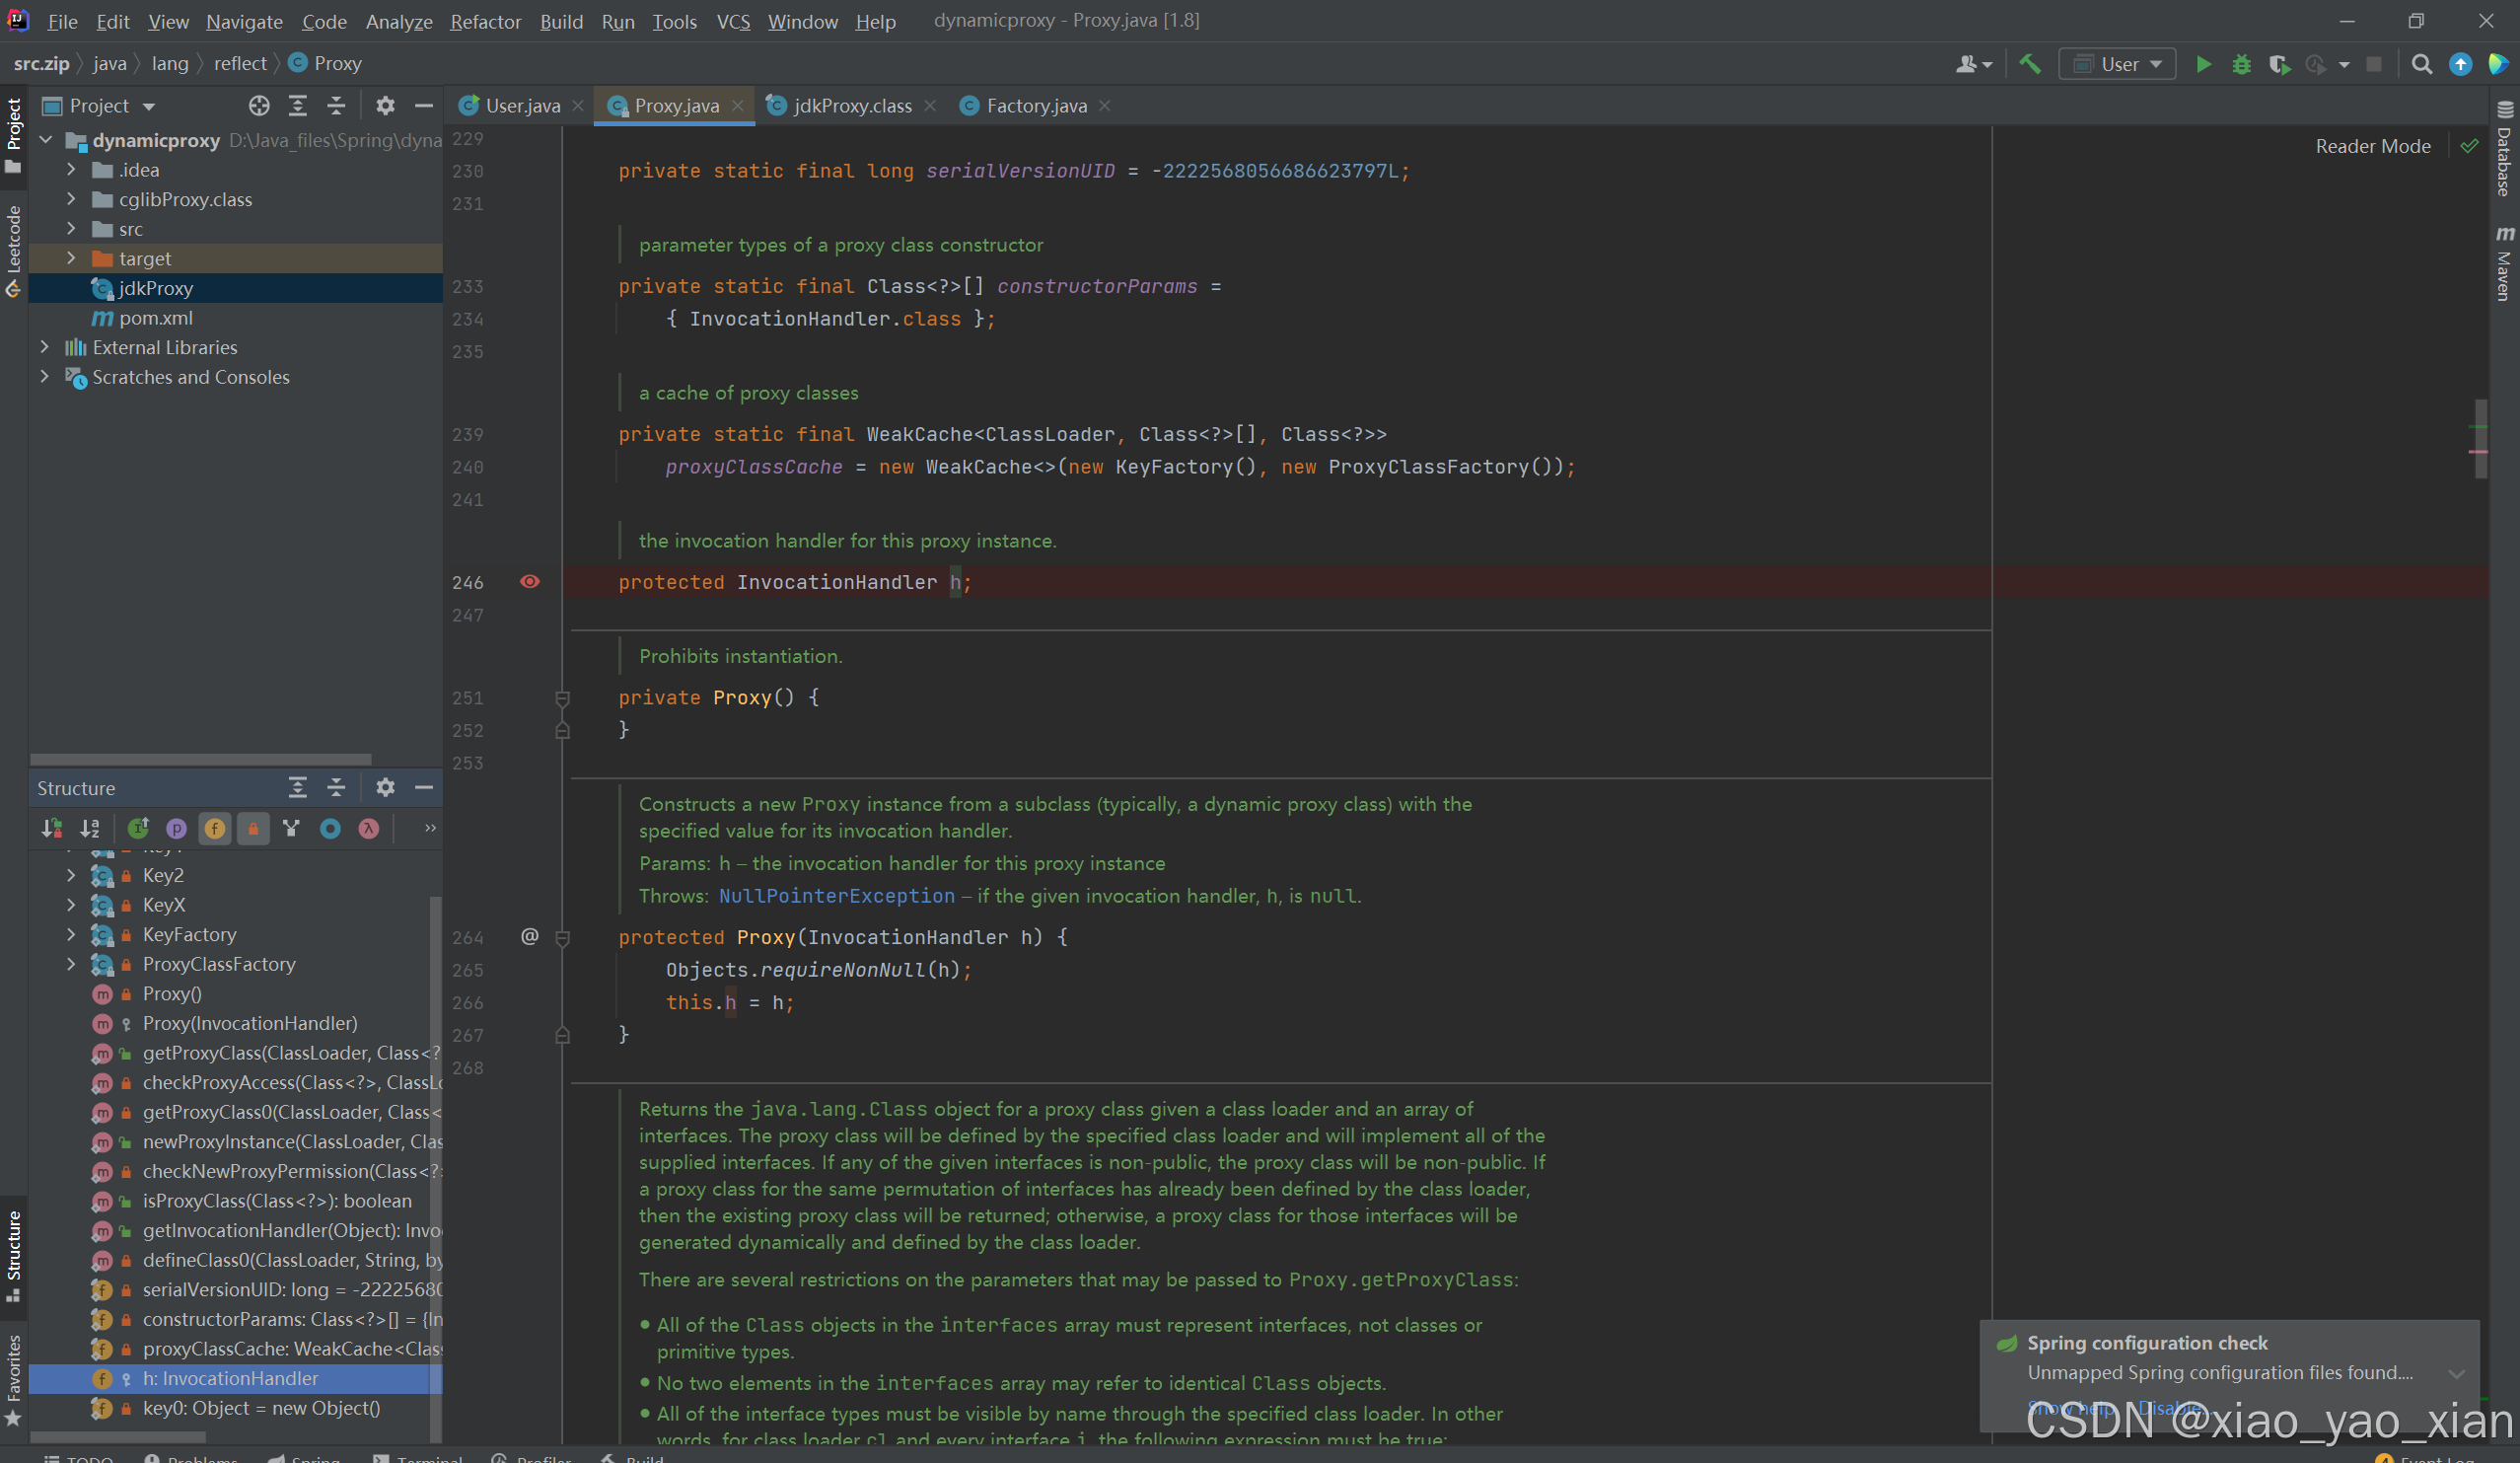Click the Reader Mode button
2520x1463 pixels.
(2372, 146)
